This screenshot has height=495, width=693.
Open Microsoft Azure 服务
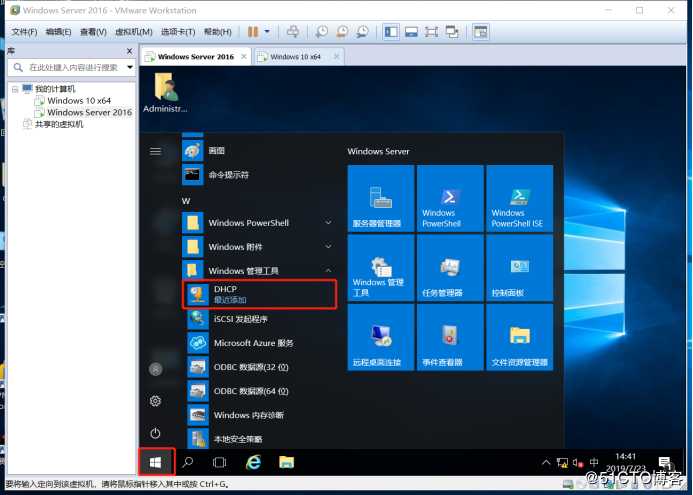[x=261, y=343]
